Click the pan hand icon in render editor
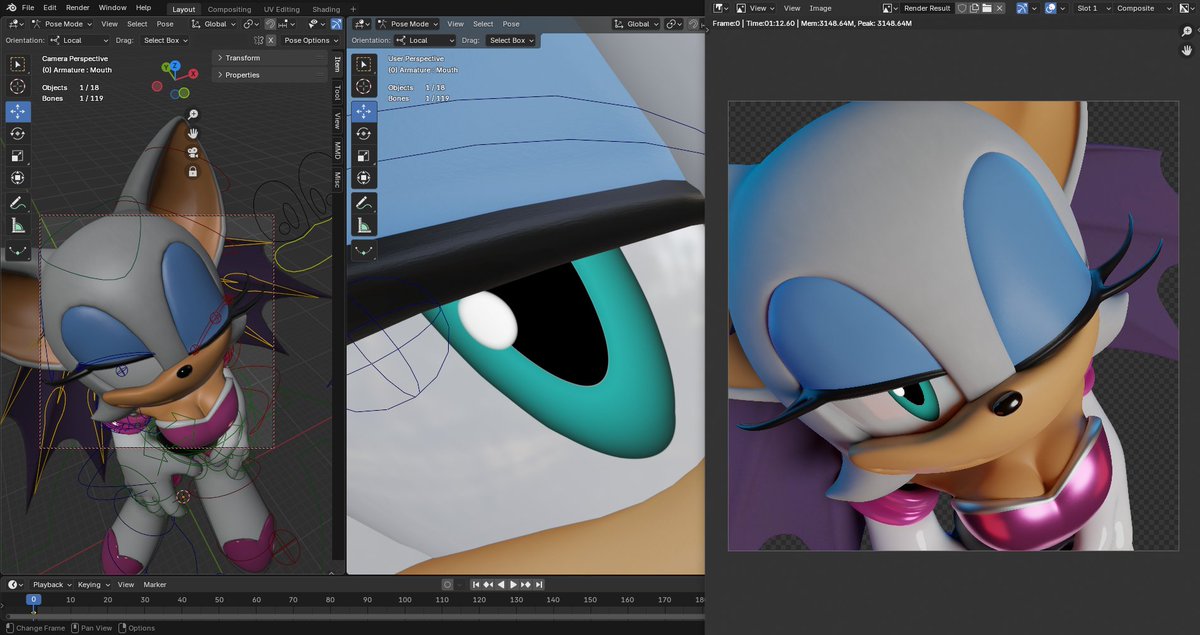This screenshot has width=1200, height=635. click(1186, 50)
